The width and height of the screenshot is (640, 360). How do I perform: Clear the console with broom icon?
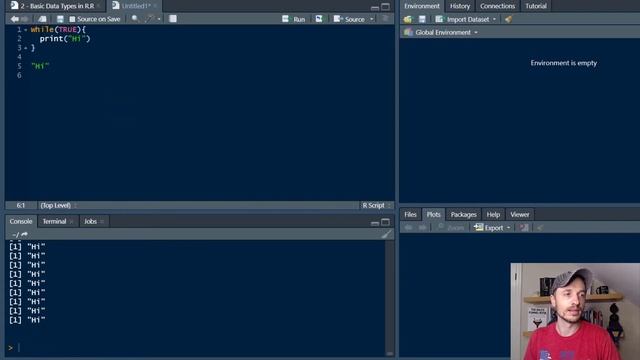pyautogui.click(x=386, y=234)
